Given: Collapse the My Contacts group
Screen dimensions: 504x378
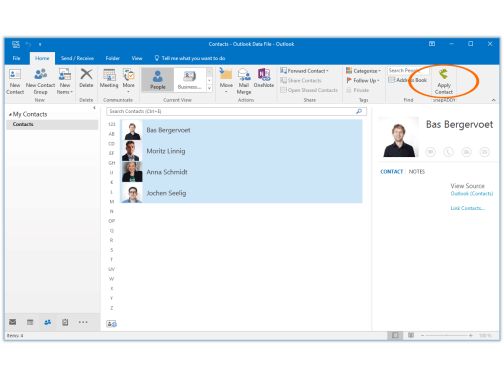Looking at the screenshot, I should coord(10,115).
